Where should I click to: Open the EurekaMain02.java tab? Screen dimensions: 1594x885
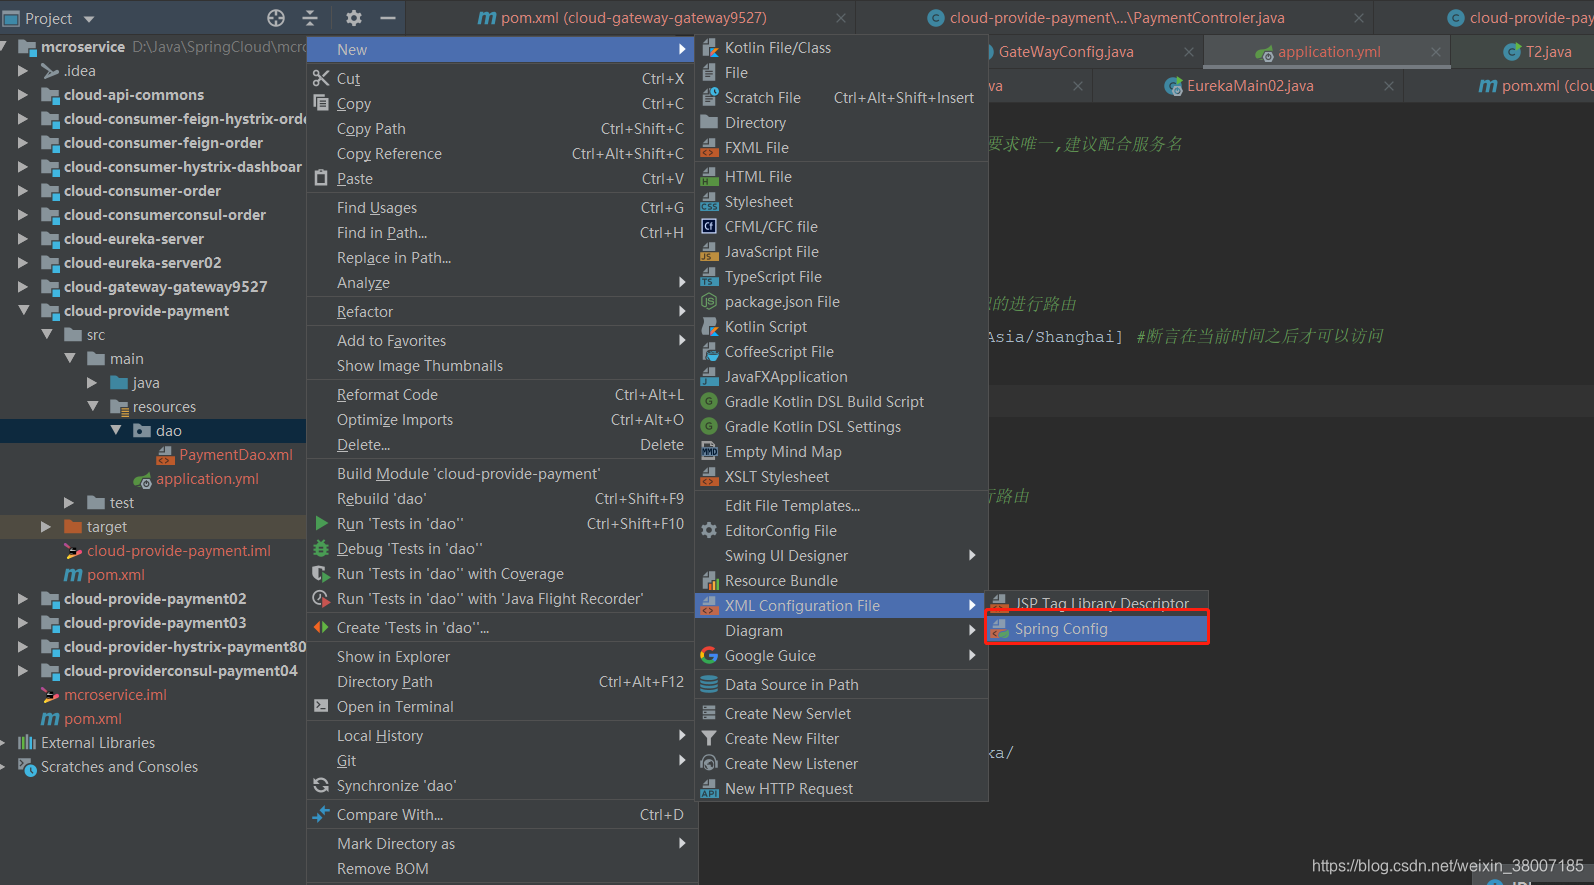1250,86
